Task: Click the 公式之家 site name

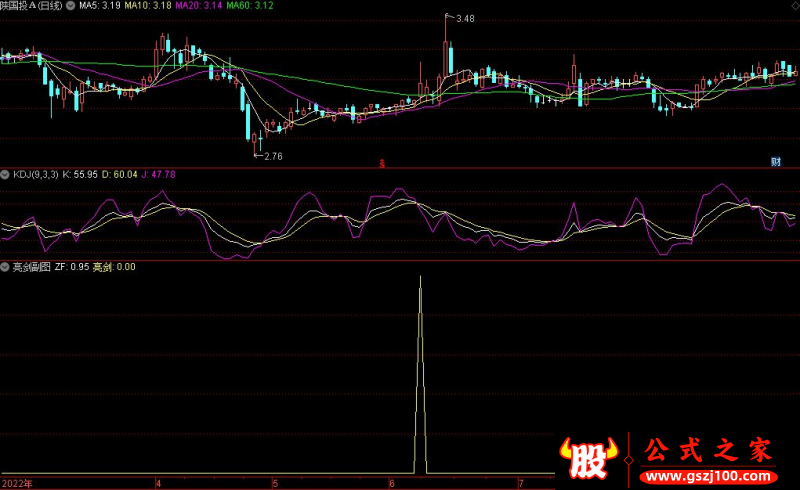Action: click(708, 448)
